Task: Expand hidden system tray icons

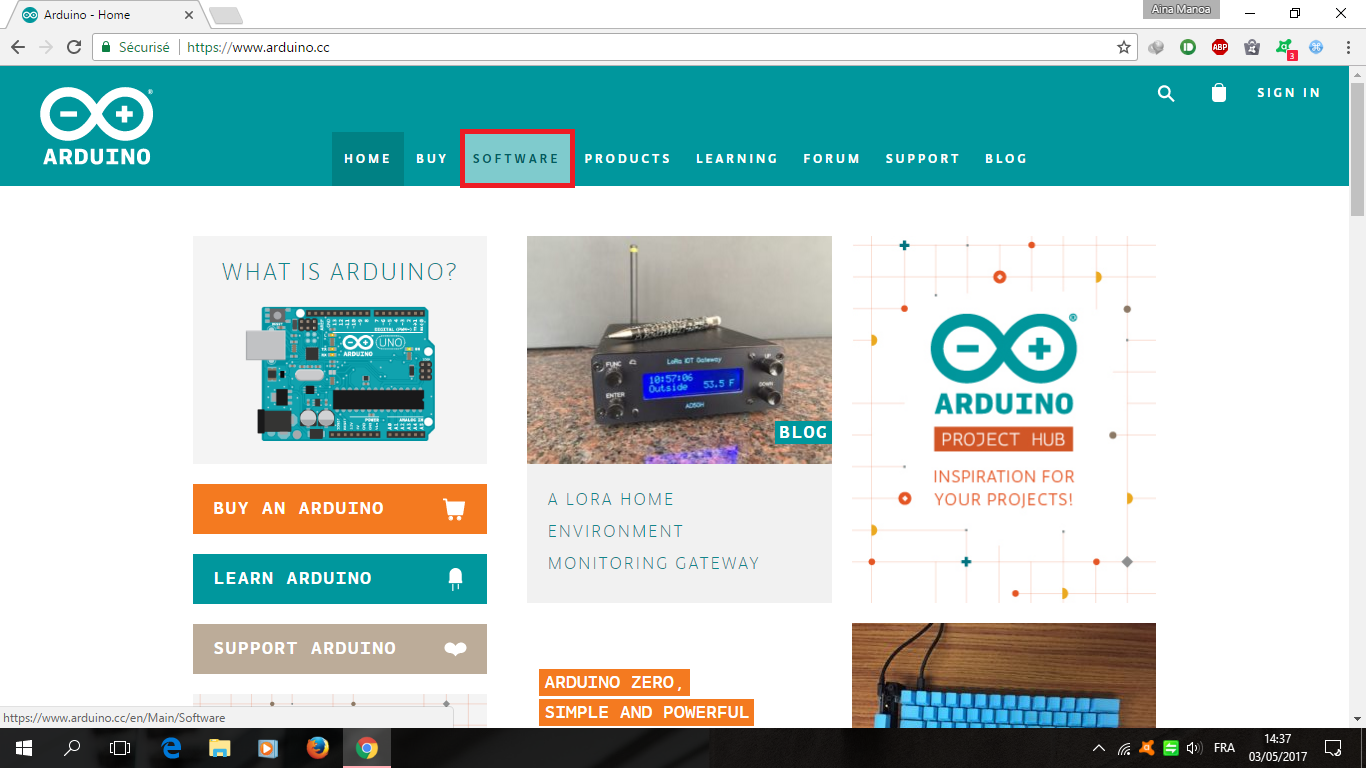Action: (x=1097, y=748)
